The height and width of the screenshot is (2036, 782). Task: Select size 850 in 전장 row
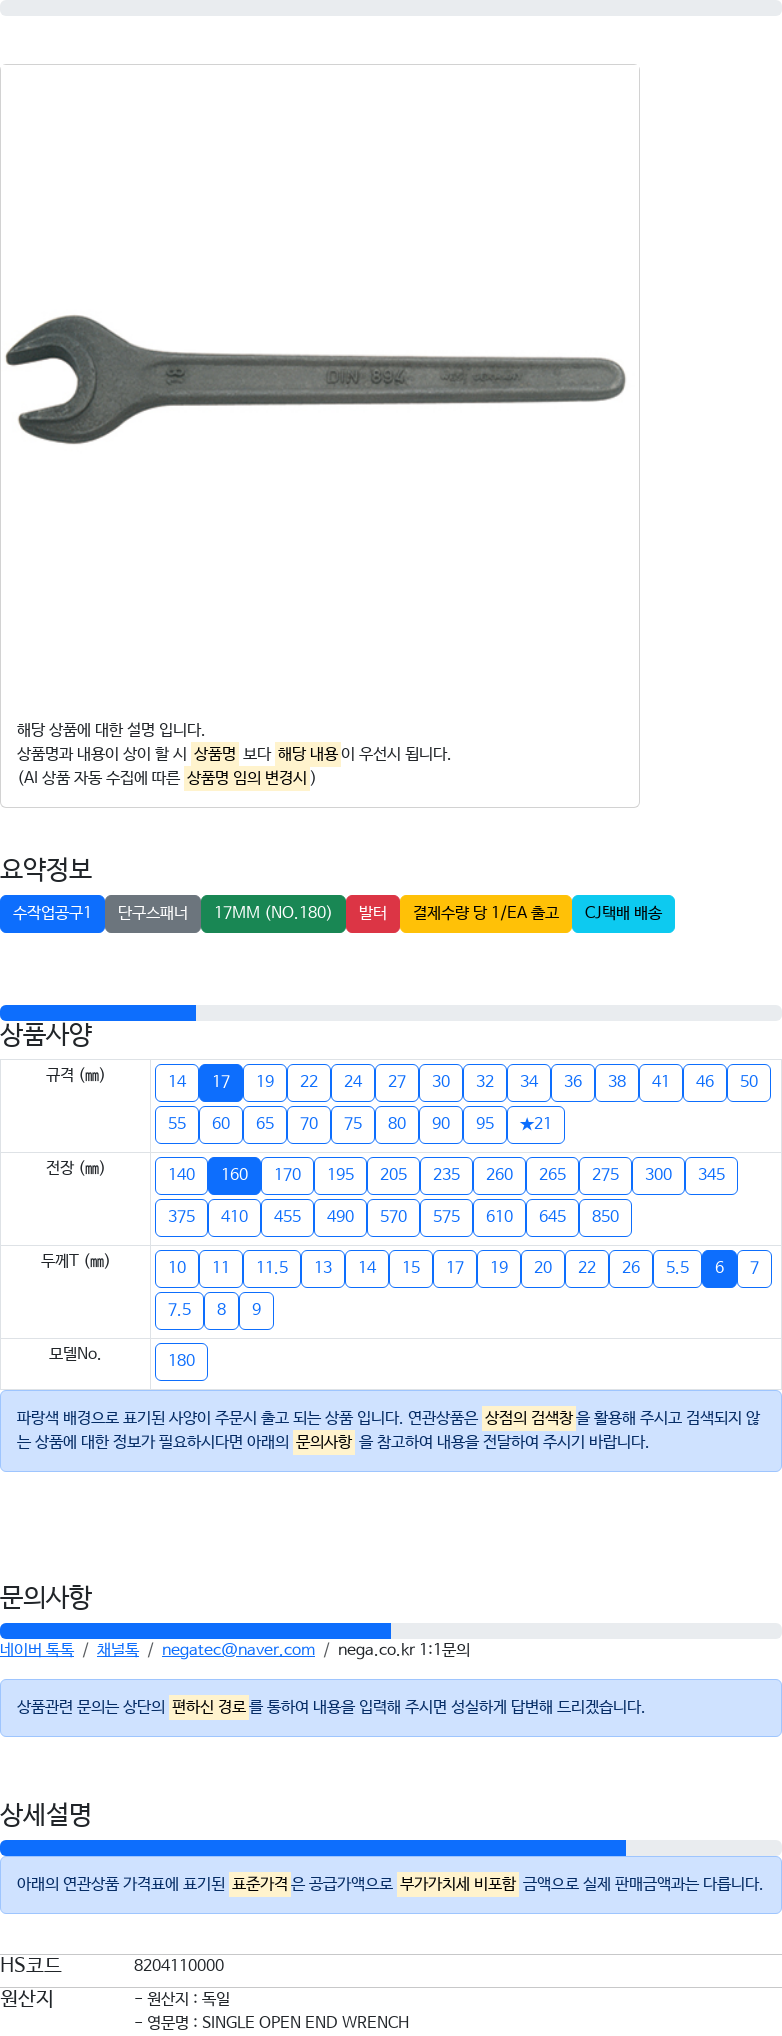(x=606, y=1217)
